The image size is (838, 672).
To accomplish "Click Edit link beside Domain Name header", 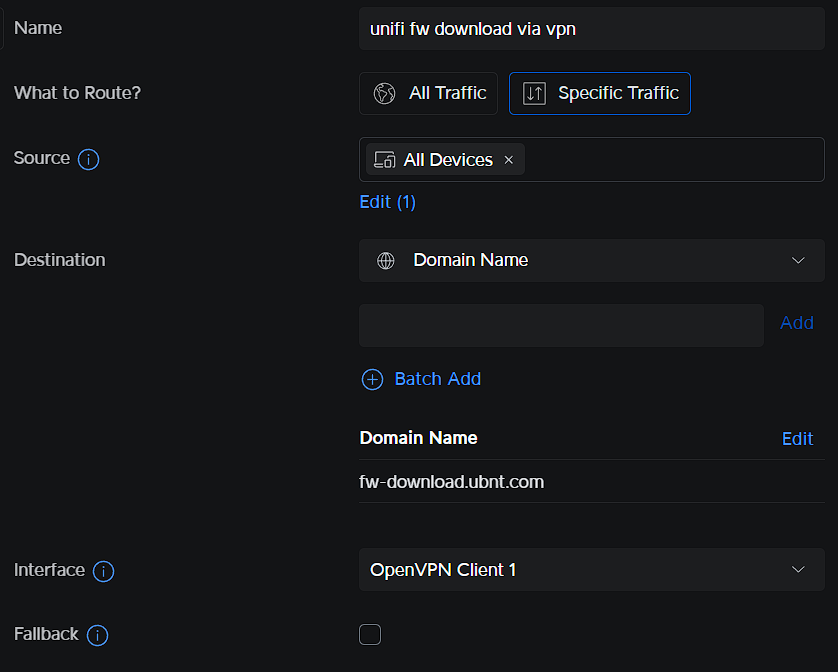I will point(797,439).
